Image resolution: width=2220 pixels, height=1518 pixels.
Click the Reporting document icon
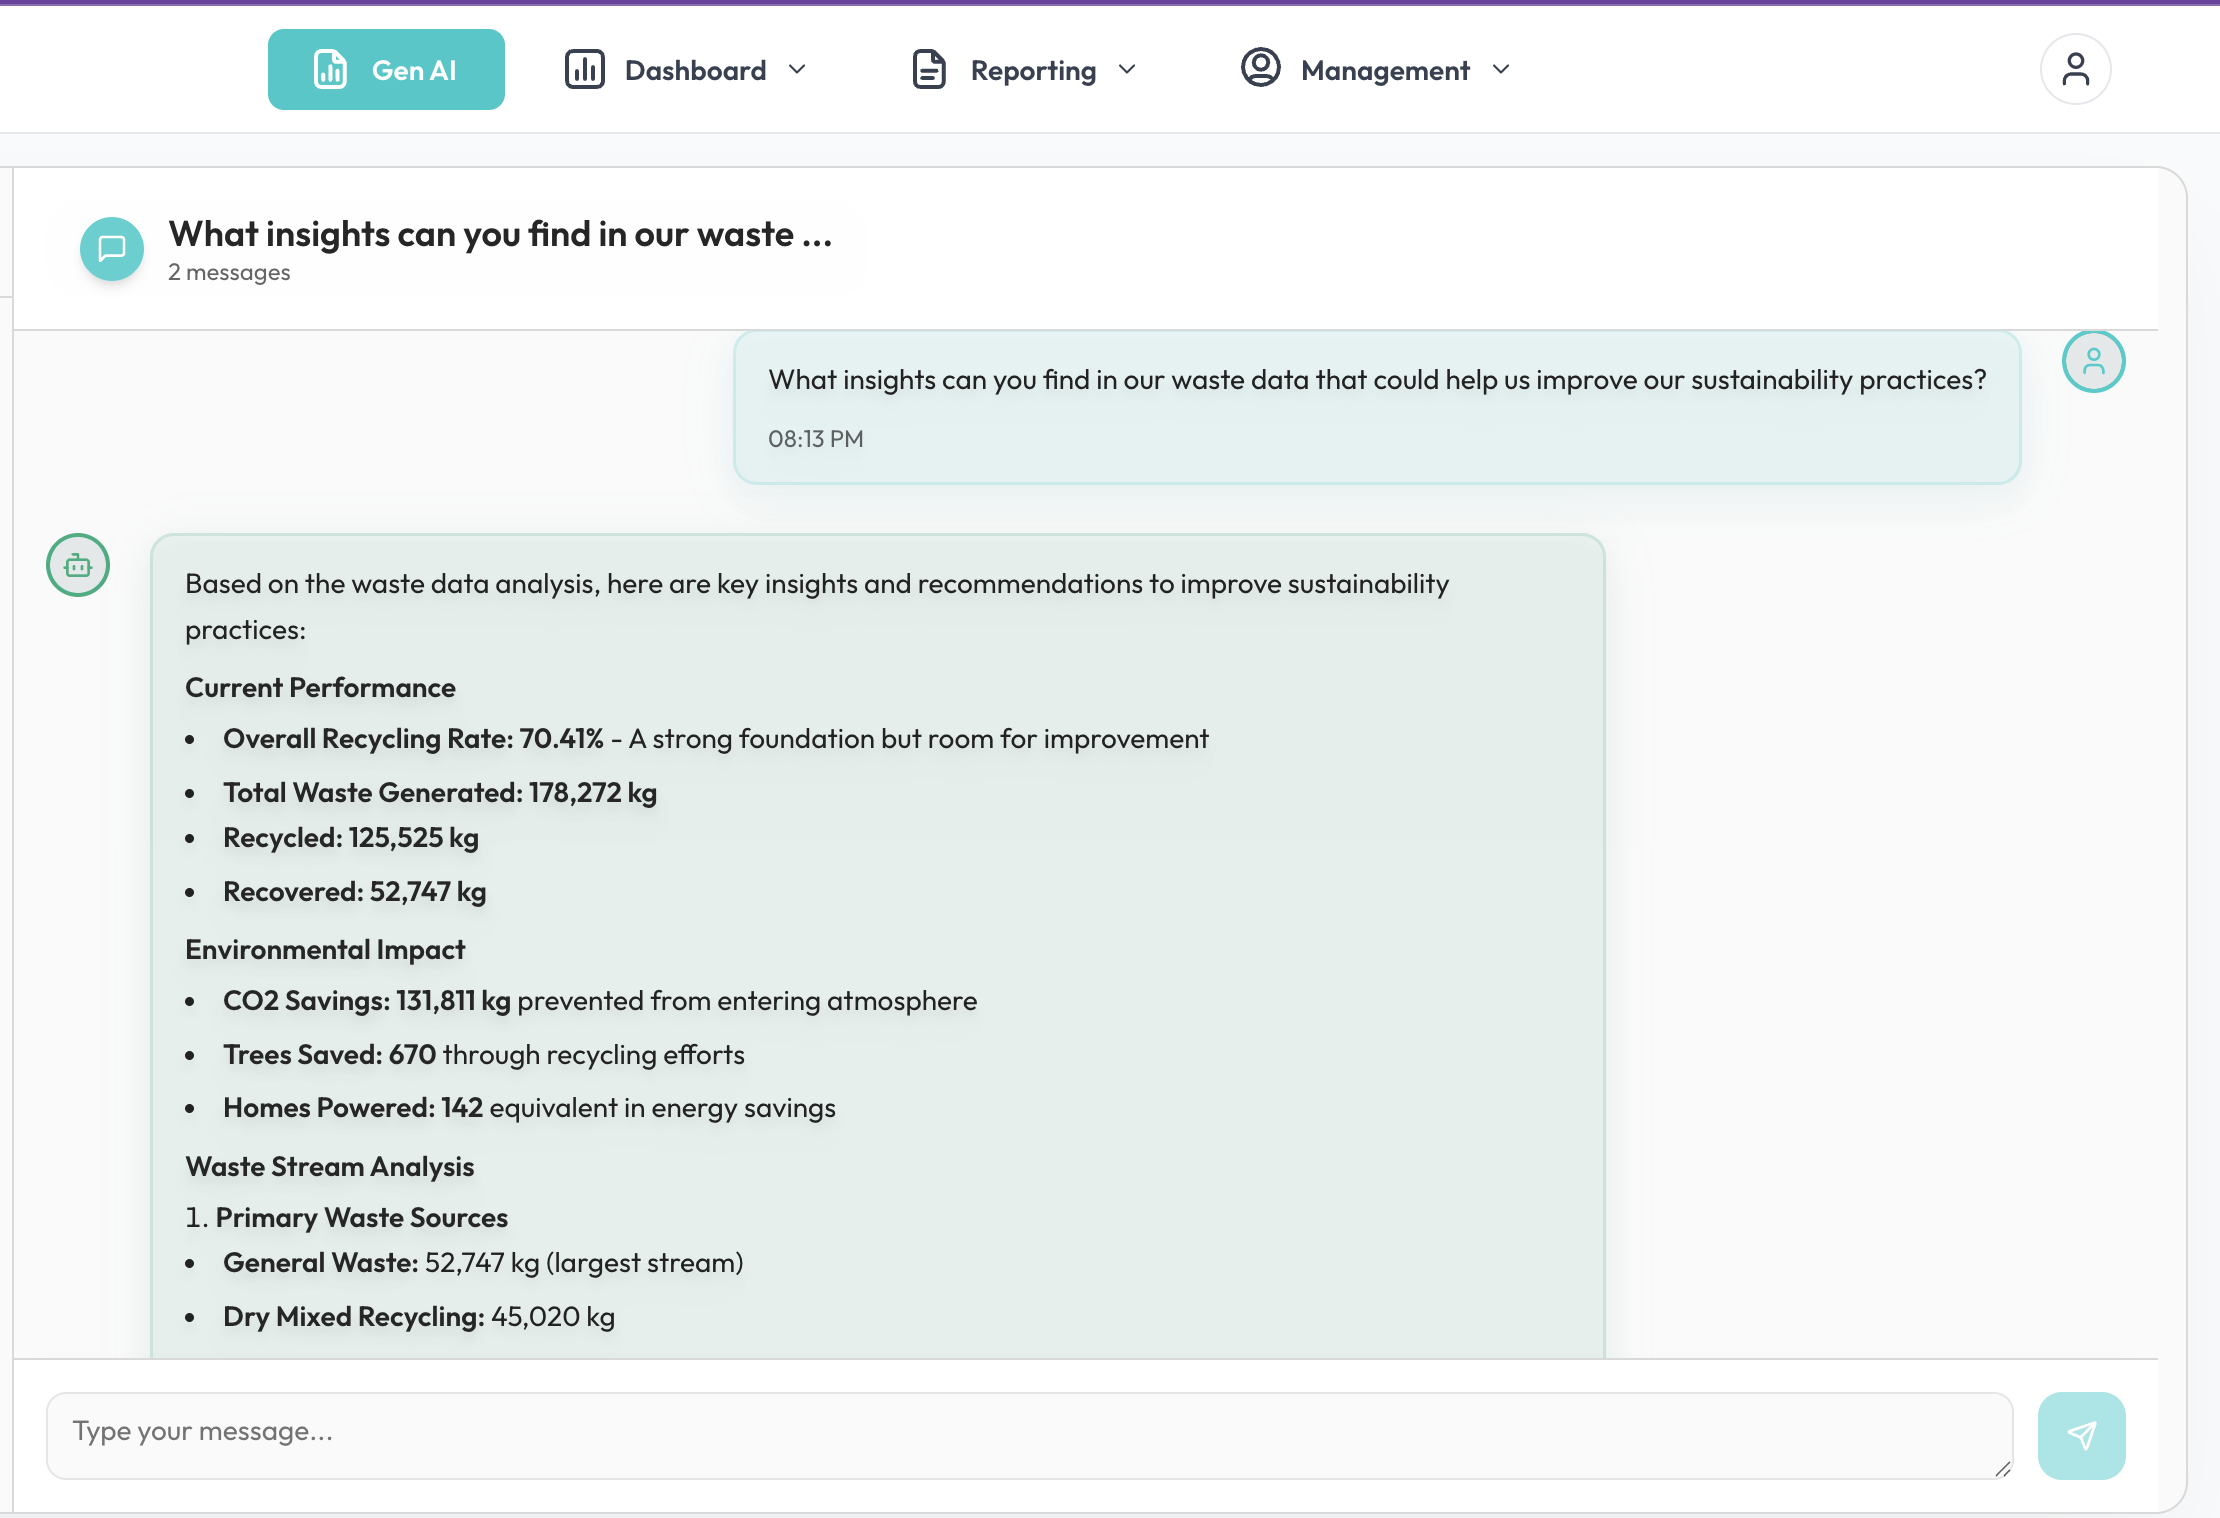tap(929, 70)
